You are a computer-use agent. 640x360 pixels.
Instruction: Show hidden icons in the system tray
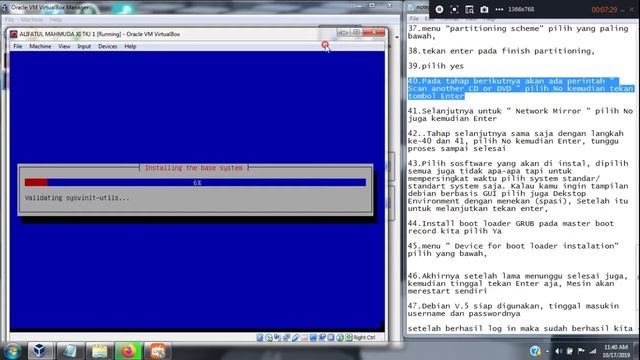(547, 351)
